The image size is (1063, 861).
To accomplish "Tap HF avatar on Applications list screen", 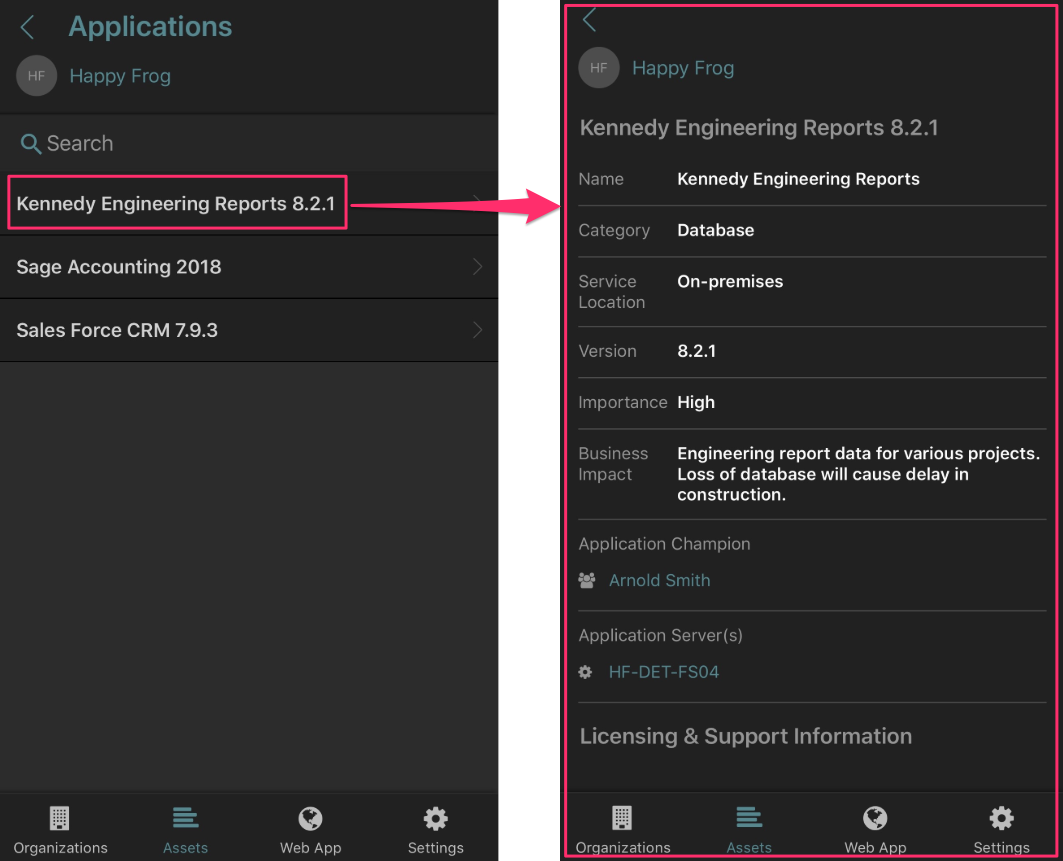I will 37,76.
